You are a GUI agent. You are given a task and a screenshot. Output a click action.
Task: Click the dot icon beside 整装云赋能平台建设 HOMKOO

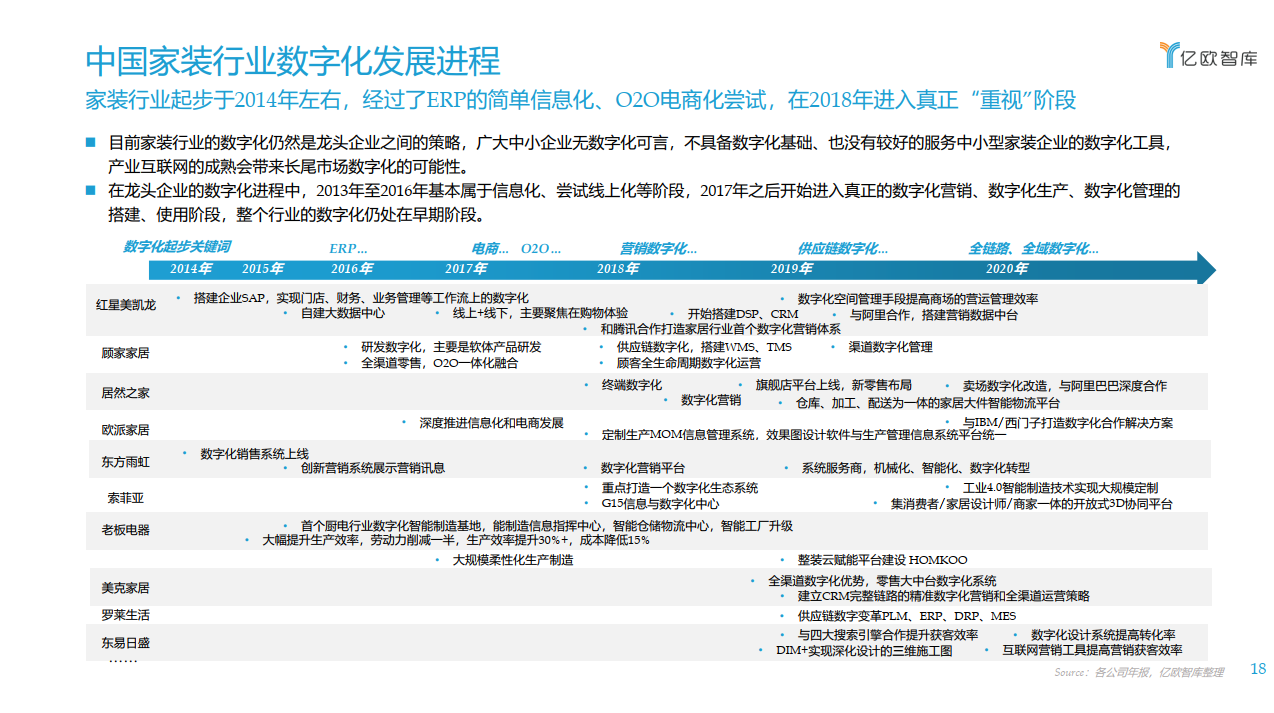tap(783, 559)
